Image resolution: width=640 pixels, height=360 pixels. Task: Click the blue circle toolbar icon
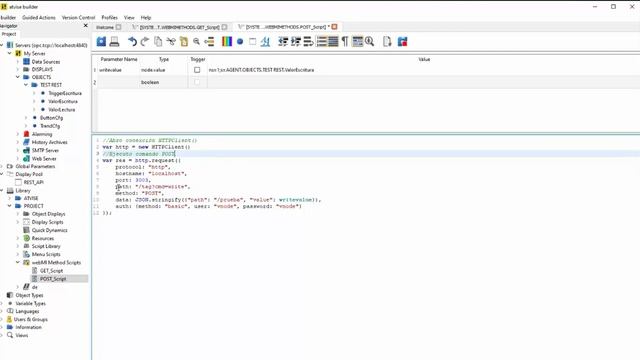pyautogui.click(x=240, y=42)
